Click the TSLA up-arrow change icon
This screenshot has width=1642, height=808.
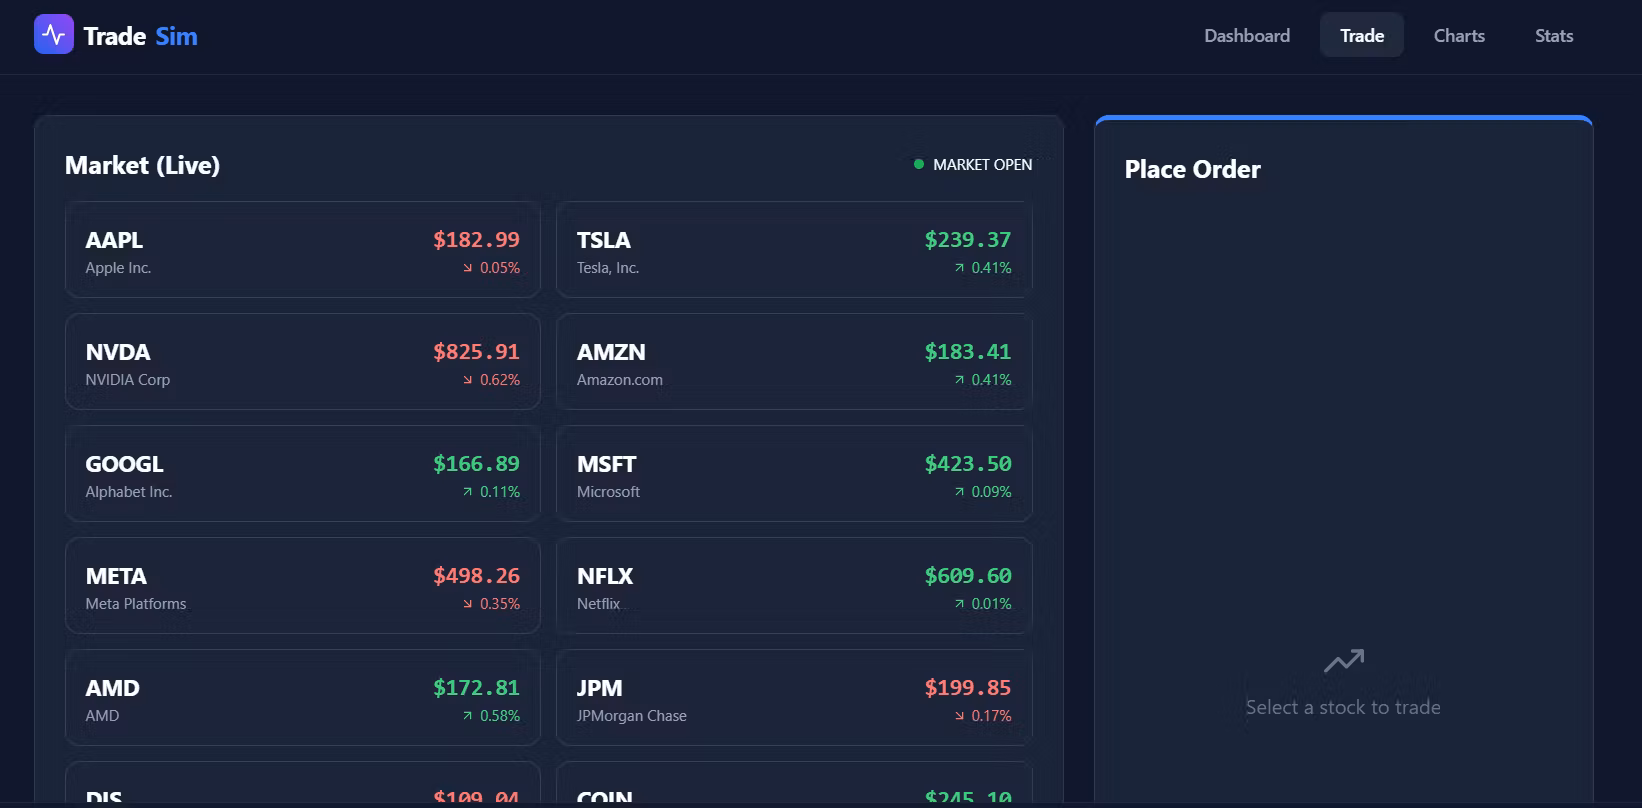(959, 268)
